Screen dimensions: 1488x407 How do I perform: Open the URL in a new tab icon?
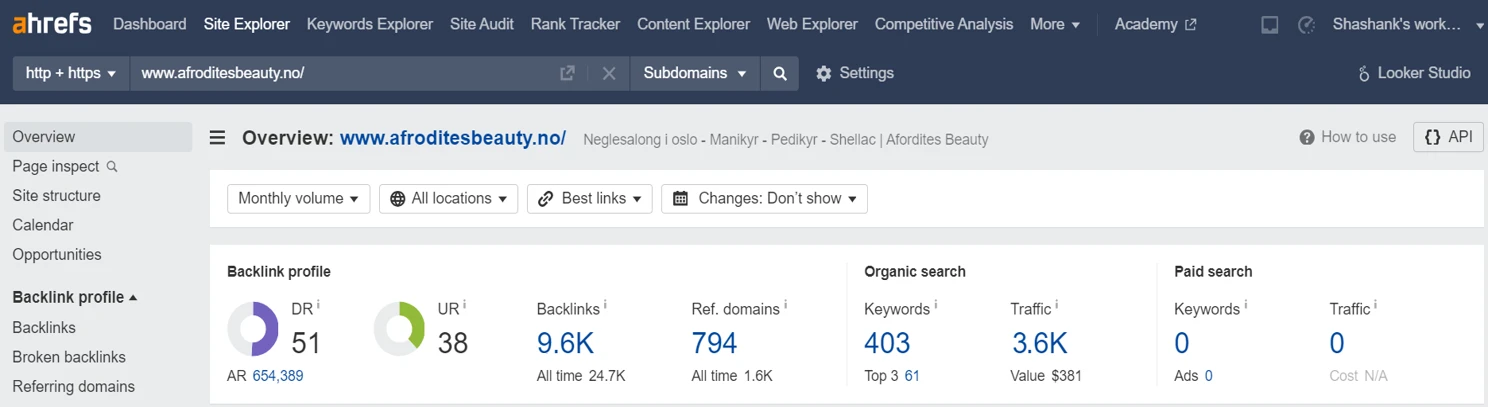click(x=567, y=73)
